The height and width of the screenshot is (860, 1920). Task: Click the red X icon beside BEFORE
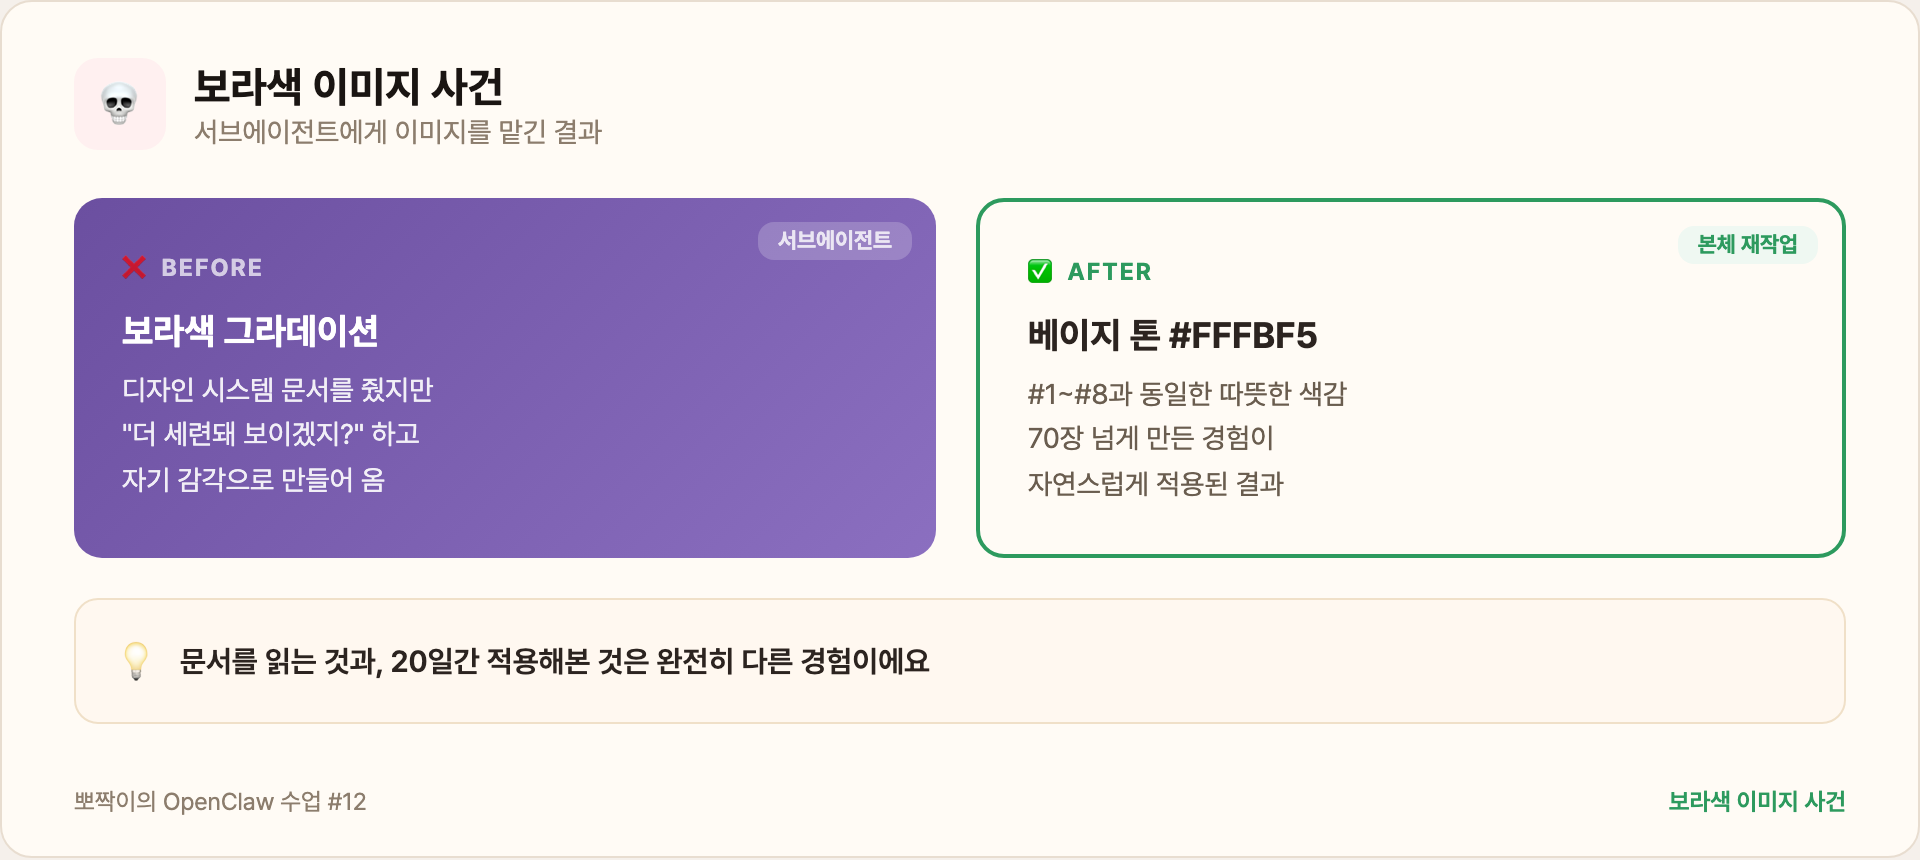tap(134, 268)
